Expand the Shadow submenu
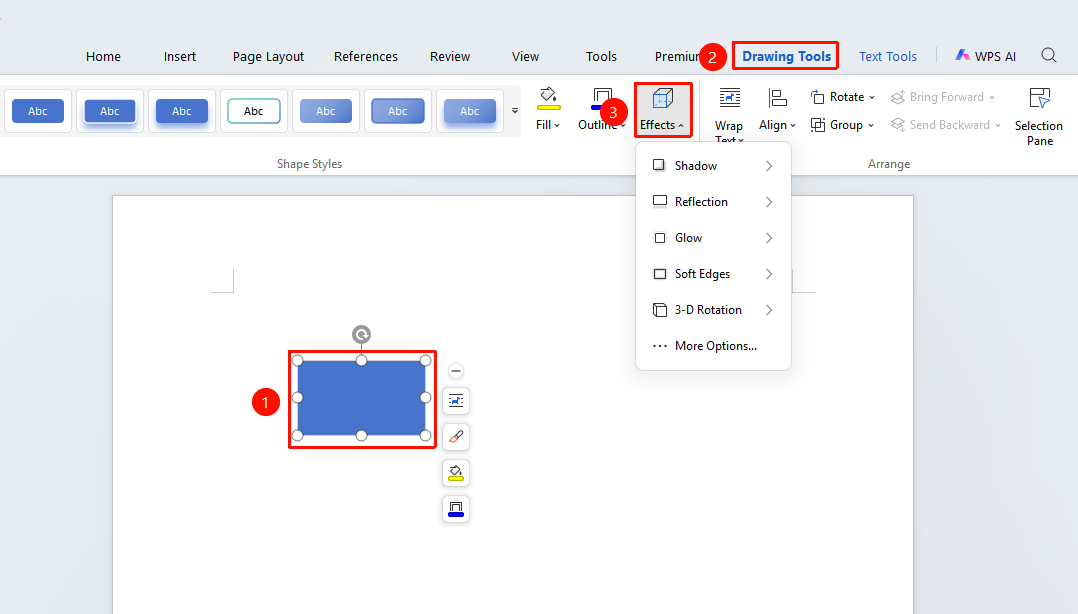Image resolution: width=1078 pixels, height=614 pixels. pos(713,166)
